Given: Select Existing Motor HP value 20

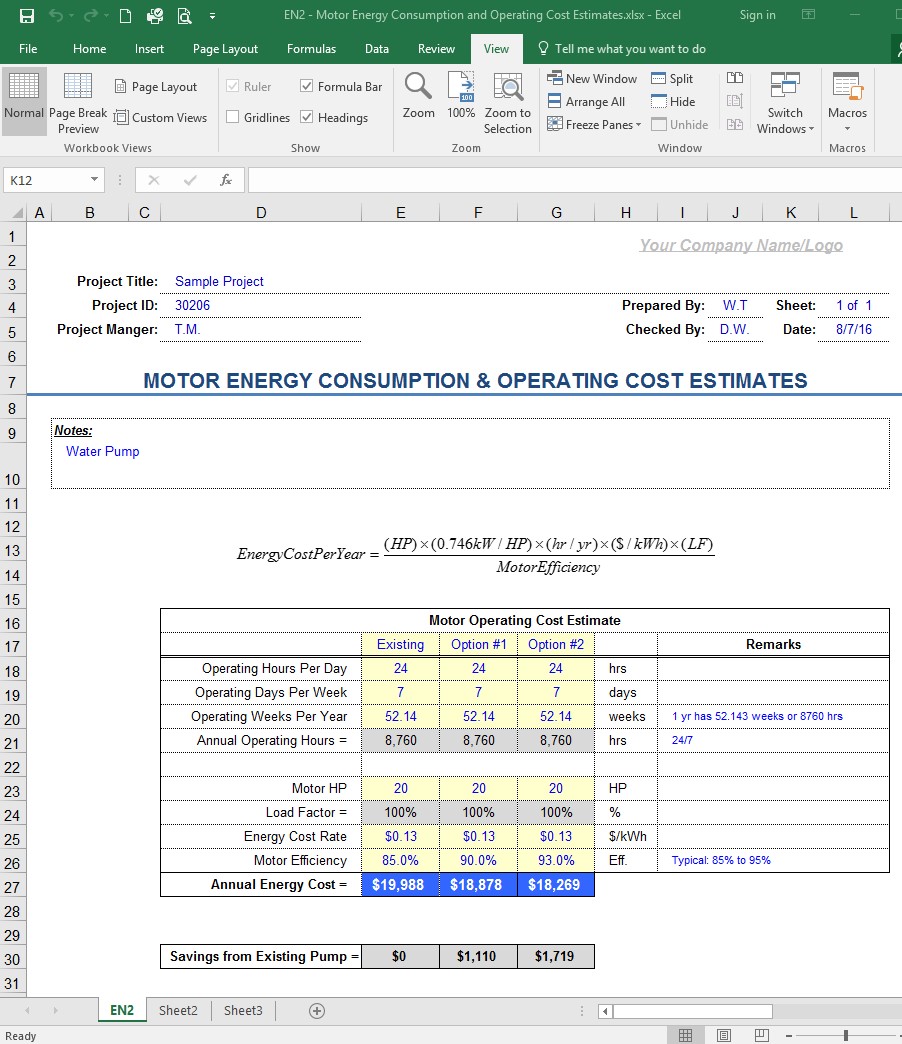Looking at the screenshot, I should 400,788.
